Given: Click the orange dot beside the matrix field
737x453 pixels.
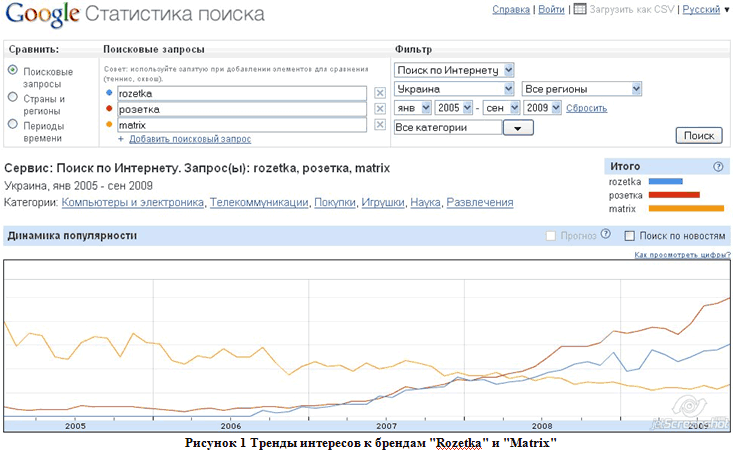Looking at the screenshot, I should 109,125.
